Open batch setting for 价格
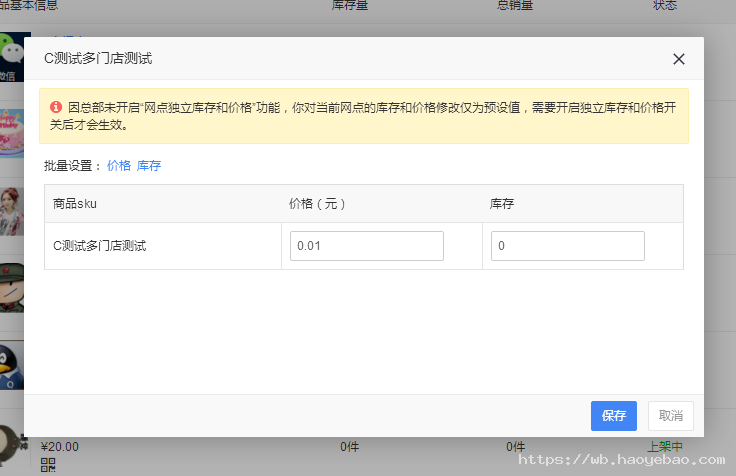The height and width of the screenshot is (476, 736). [118, 166]
